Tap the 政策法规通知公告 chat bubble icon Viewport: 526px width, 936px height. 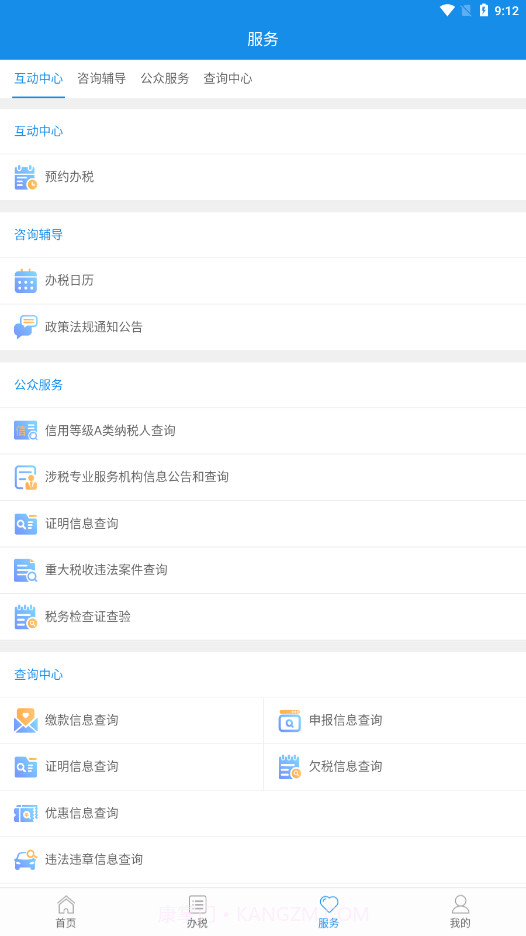pyautogui.click(x=26, y=327)
